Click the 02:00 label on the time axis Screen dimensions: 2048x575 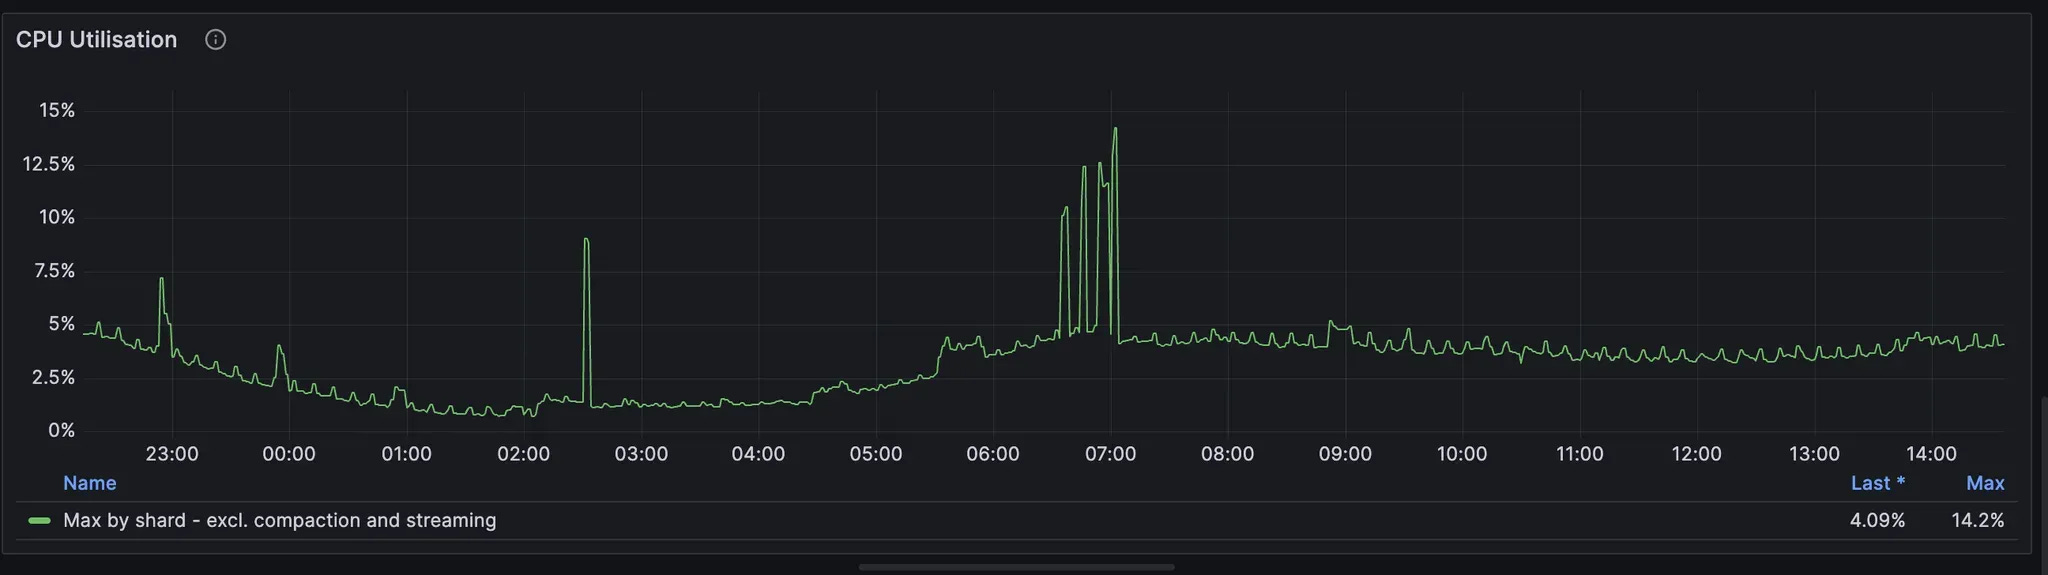coord(524,454)
